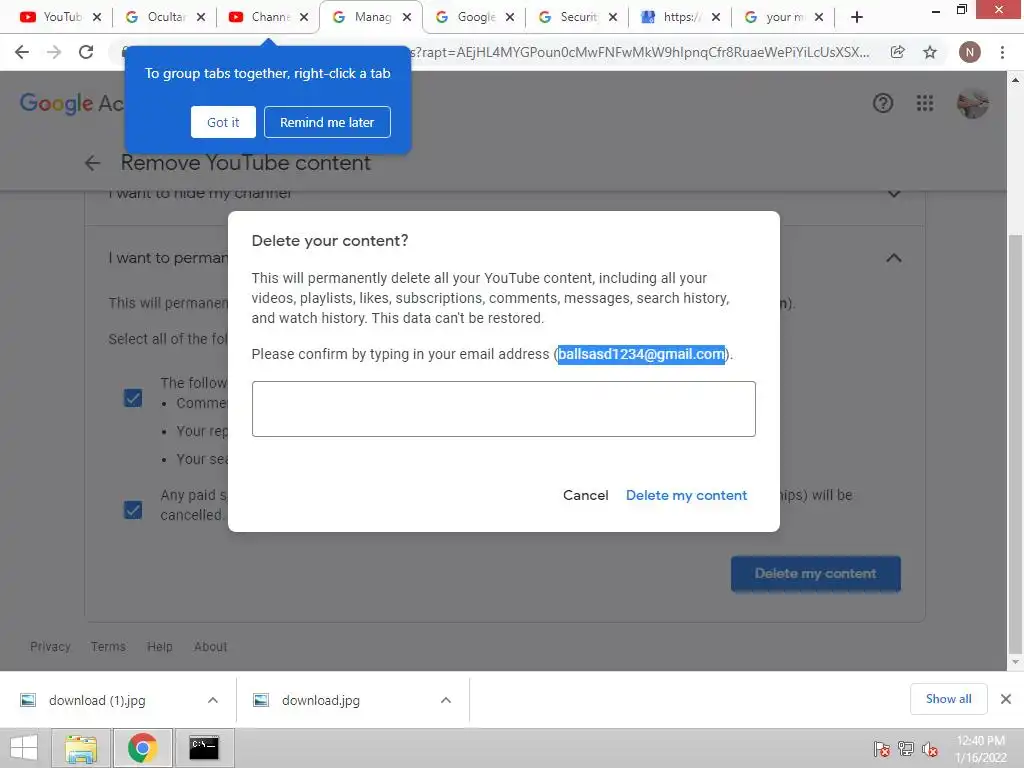Click the share page icon in address bar
The width and height of the screenshot is (1024, 768).
click(898, 52)
